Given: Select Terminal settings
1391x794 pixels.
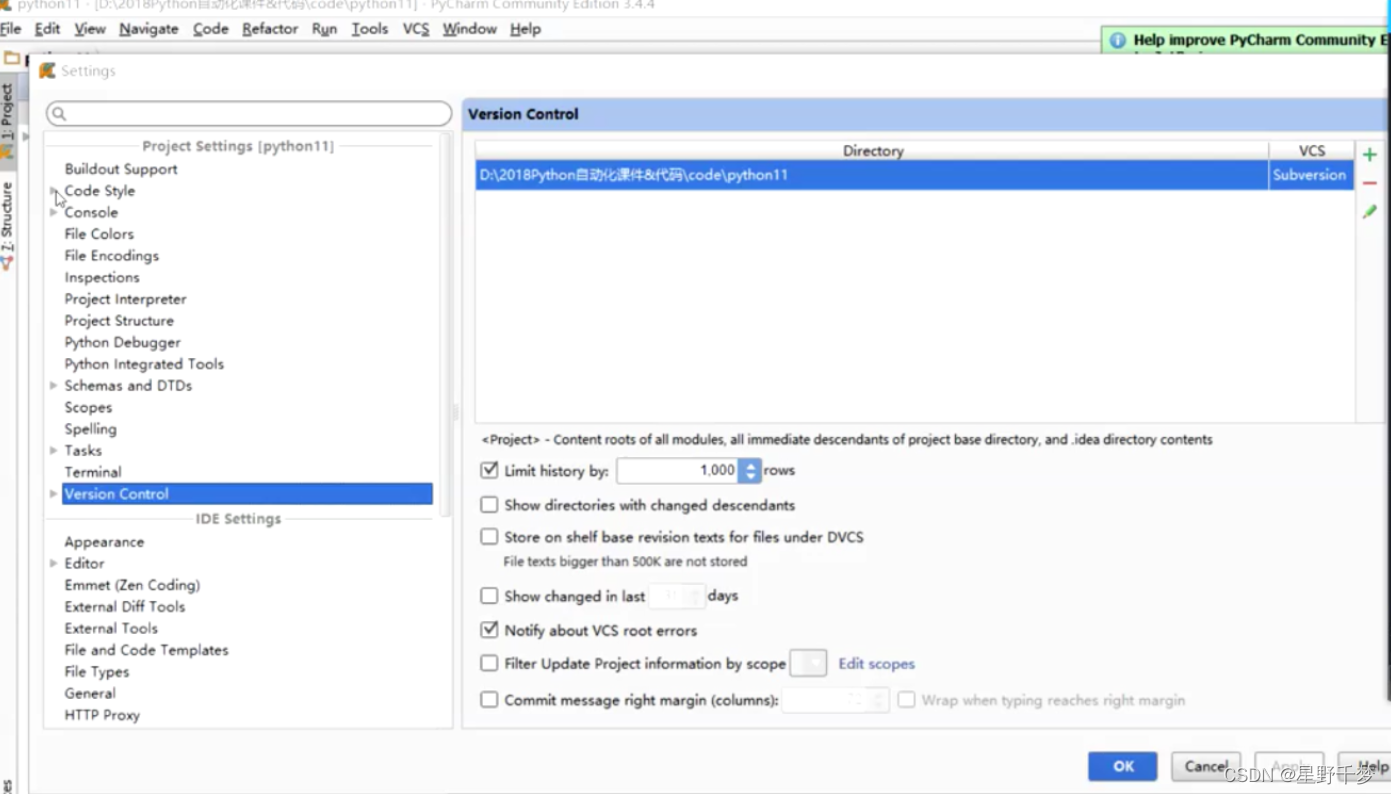Looking at the screenshot, I should [x=93, y=472].
